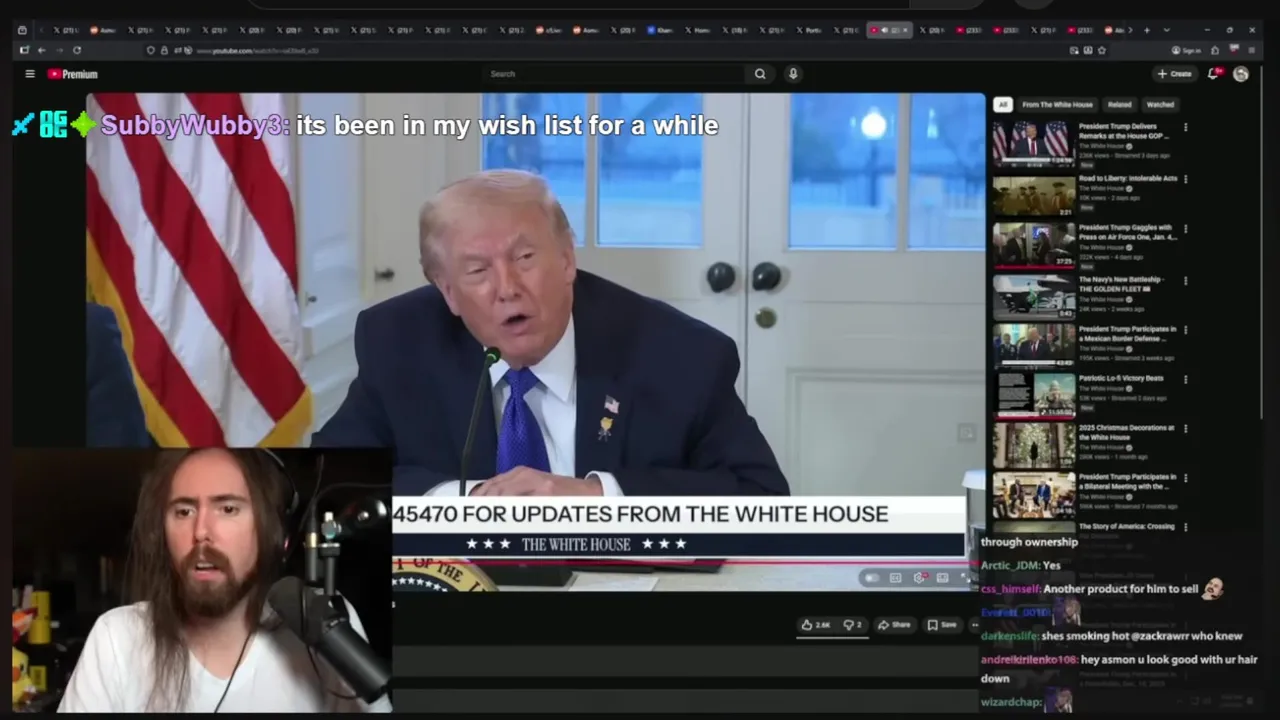Open options for Bilateral Meeting video
Image resolution: width=1280 pixels, height=720 pixels.
click(x=1186, y=478)
